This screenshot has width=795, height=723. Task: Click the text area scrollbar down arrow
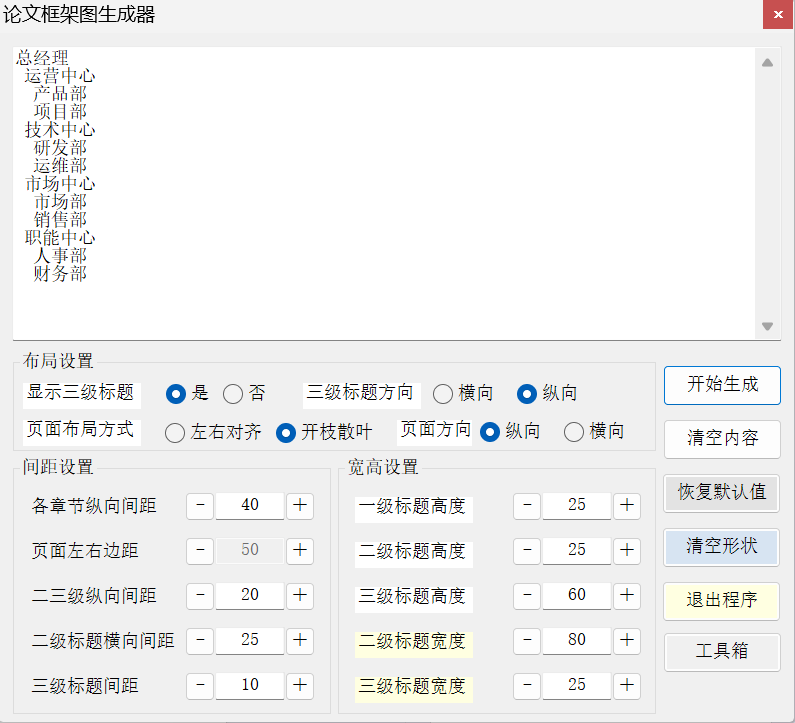coord(767,326)
